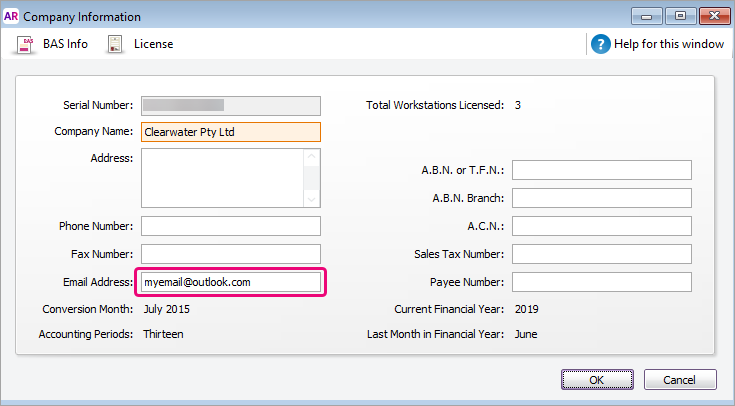Focus the Payee Number field
Image resolution: width=735 pixels, height=406 pixels.
point(601,282)
